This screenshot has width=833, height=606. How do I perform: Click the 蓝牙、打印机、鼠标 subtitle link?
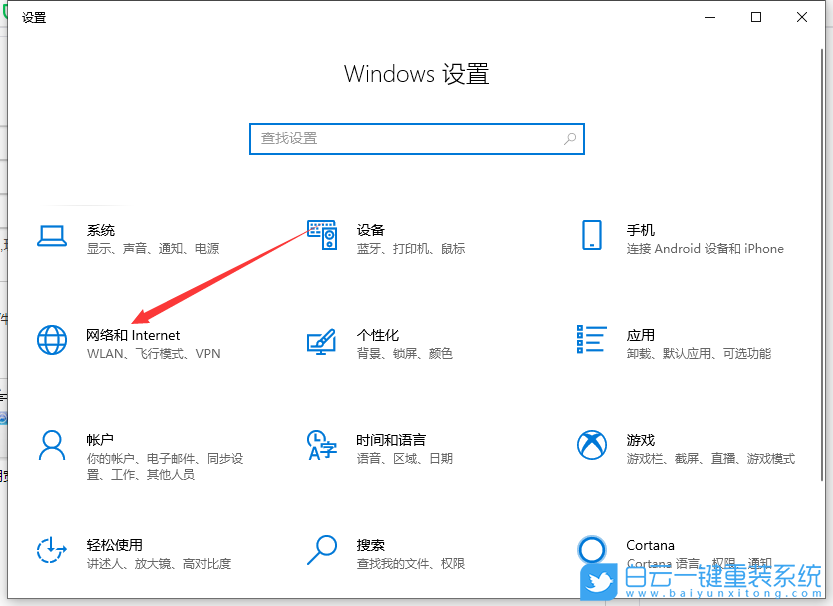tap(410, 248)
